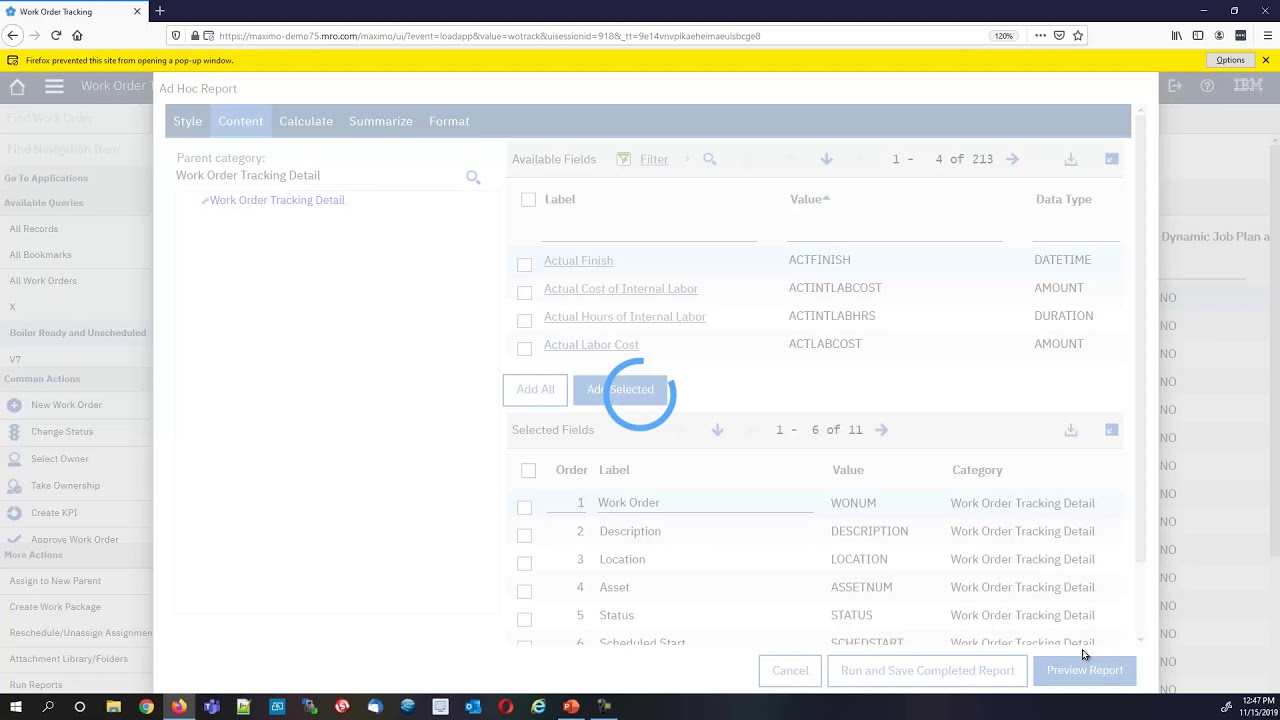Download the Available Fields table
This screenshot has width=1280, height=720.
[x=1071, y=159]
